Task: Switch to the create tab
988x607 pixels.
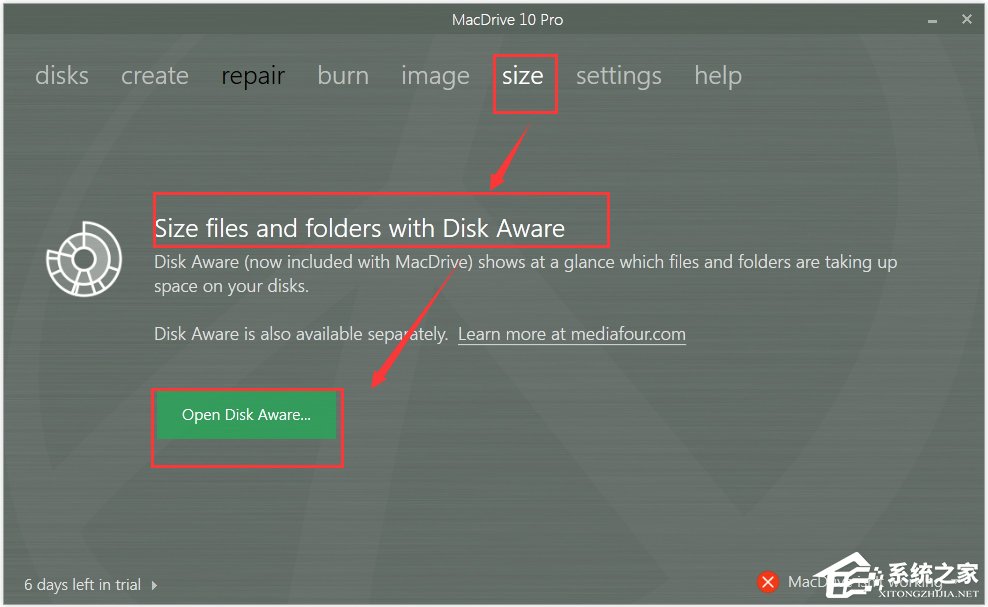Action: [154, 76]
